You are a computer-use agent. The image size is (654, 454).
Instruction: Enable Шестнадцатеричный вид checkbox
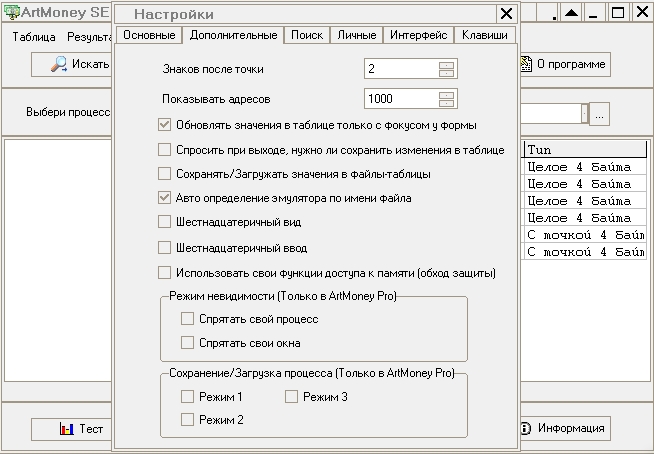point(164,222)
